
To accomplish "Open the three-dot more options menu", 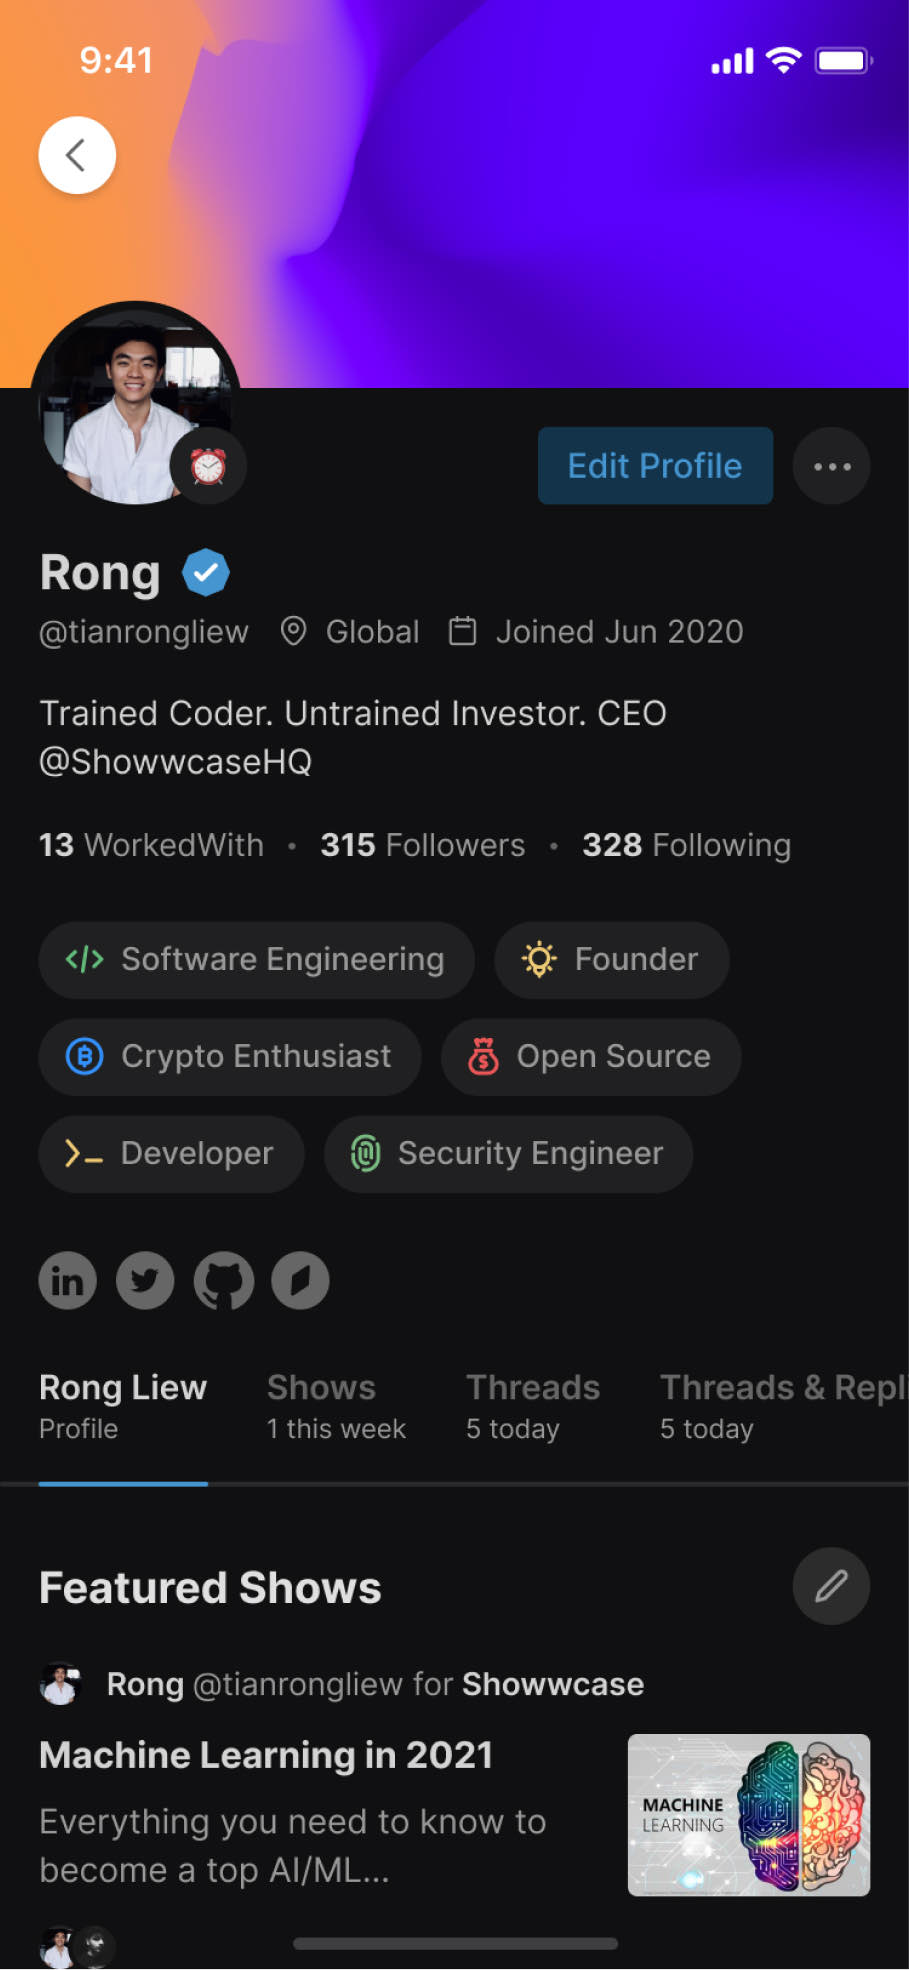I will [831, 466].
